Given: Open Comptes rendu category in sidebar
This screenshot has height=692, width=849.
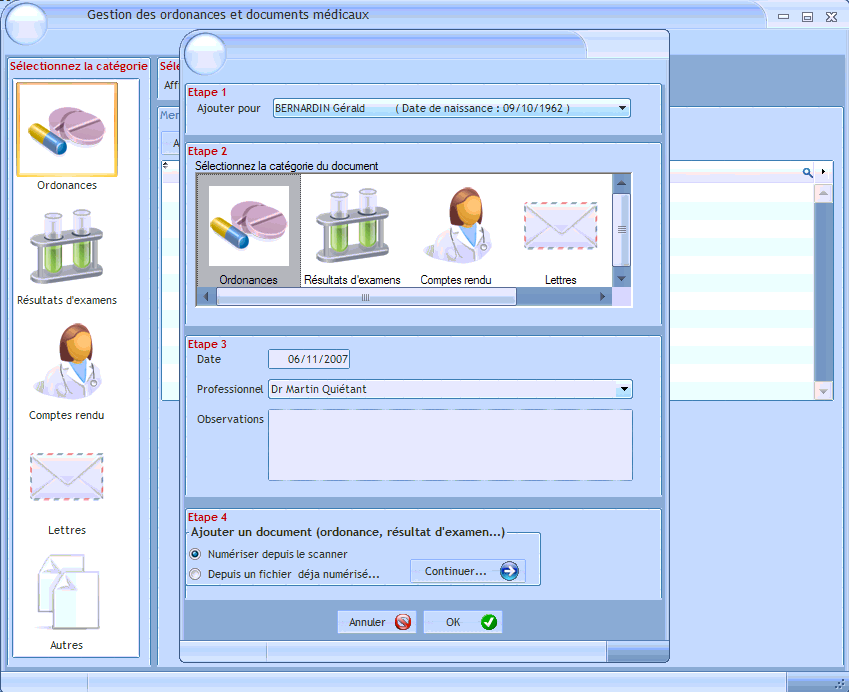Looking at the screenshot, I should point(67,361).
